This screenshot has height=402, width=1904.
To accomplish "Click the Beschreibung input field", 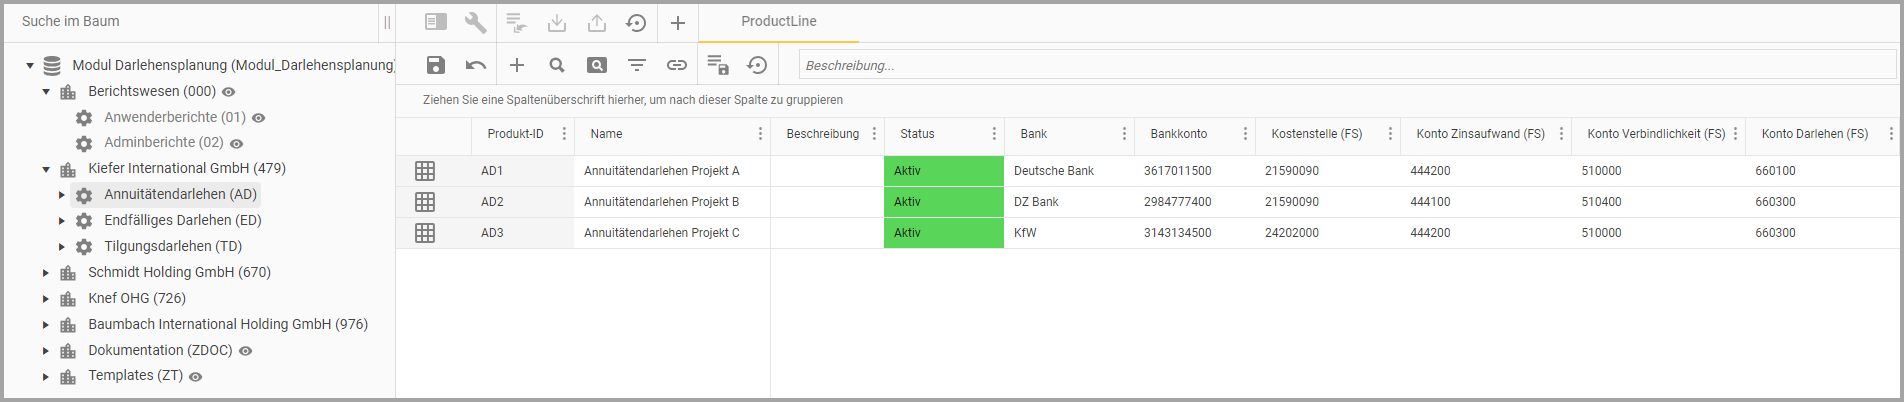I will pyautogui.click(x=1346, y=65).
